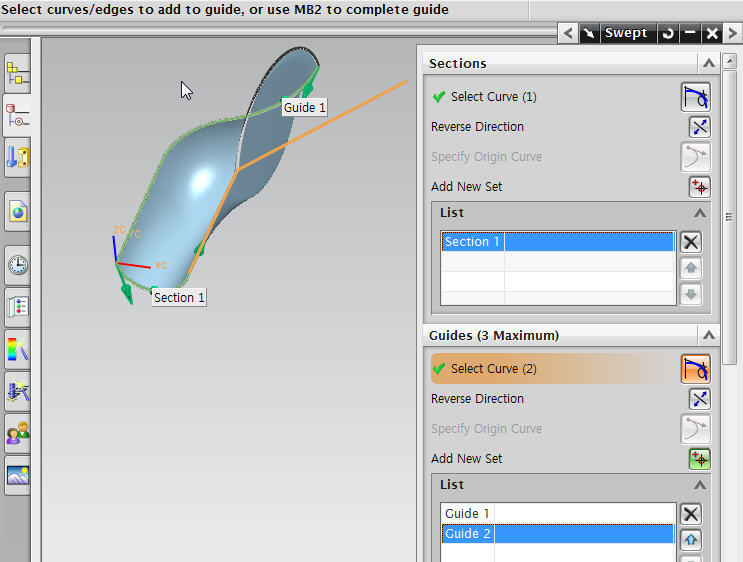The height and width of the screenshot is (562, 743).
Task: Close the Swept dialog
Action: click(712, 33)
